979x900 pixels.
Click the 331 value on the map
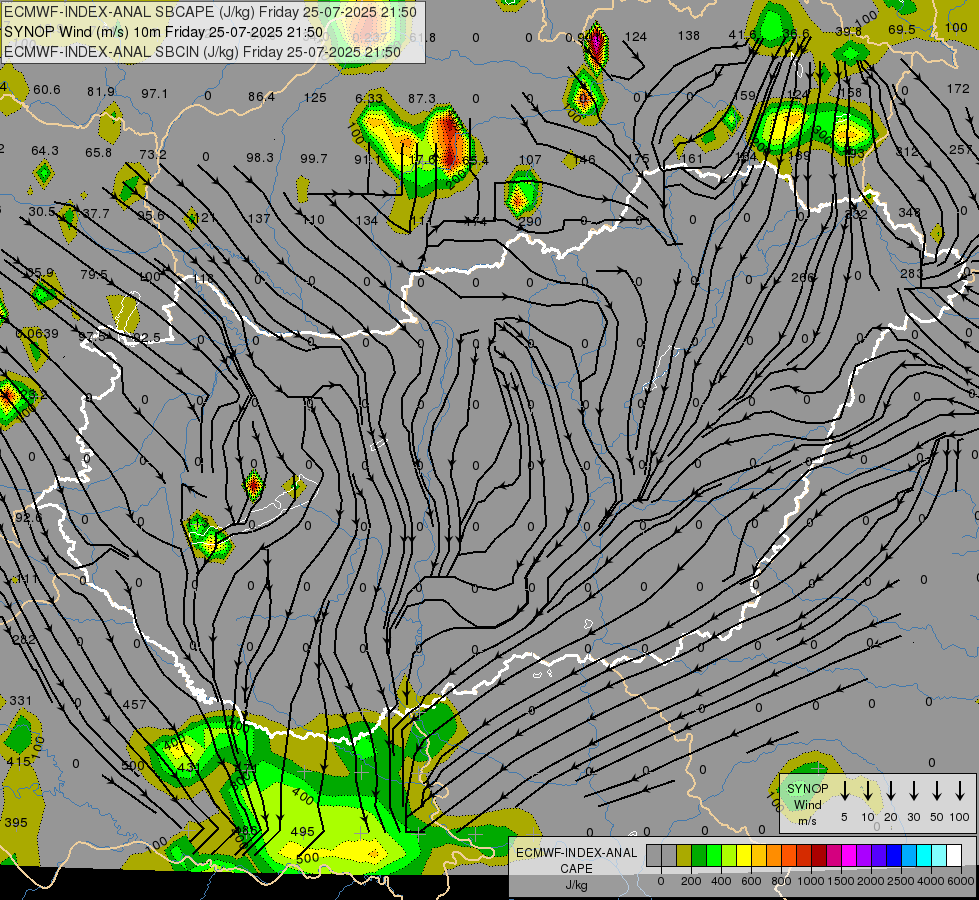tap(20, 701)
